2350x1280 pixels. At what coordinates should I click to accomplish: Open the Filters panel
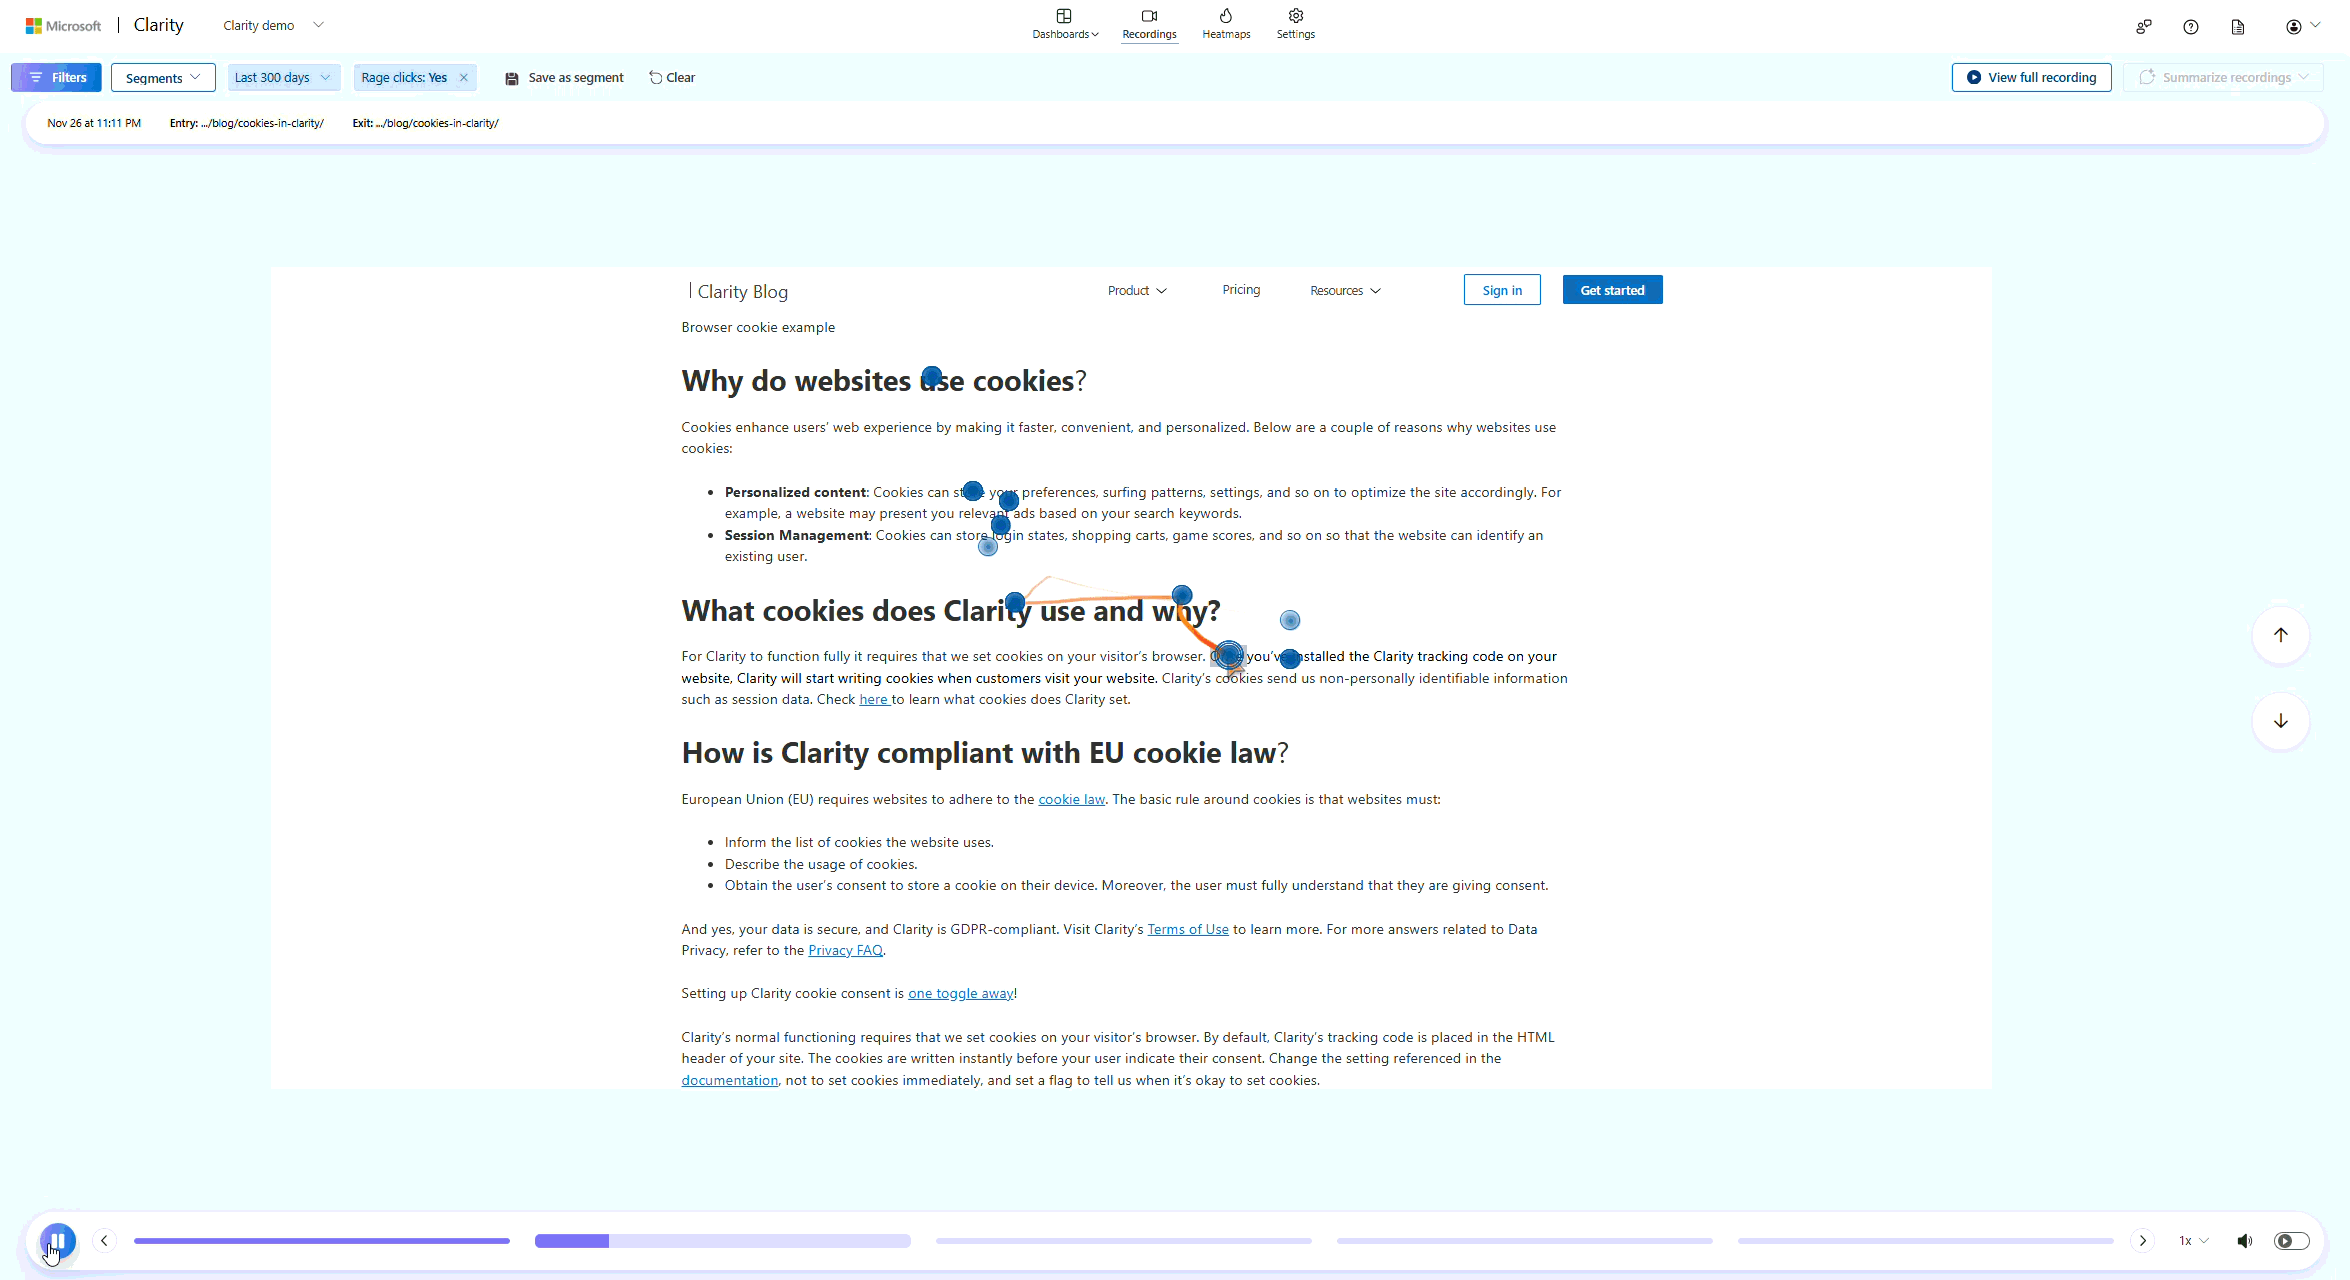56,77
